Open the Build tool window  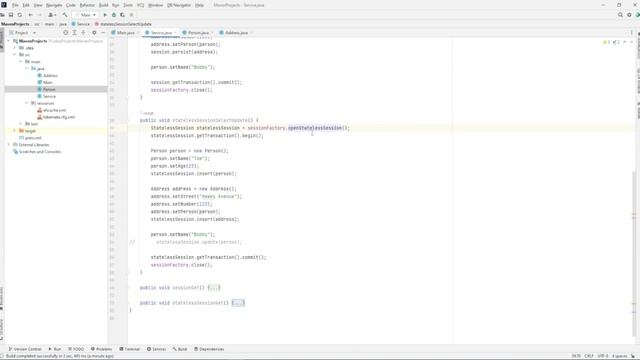tap(180, 349)
